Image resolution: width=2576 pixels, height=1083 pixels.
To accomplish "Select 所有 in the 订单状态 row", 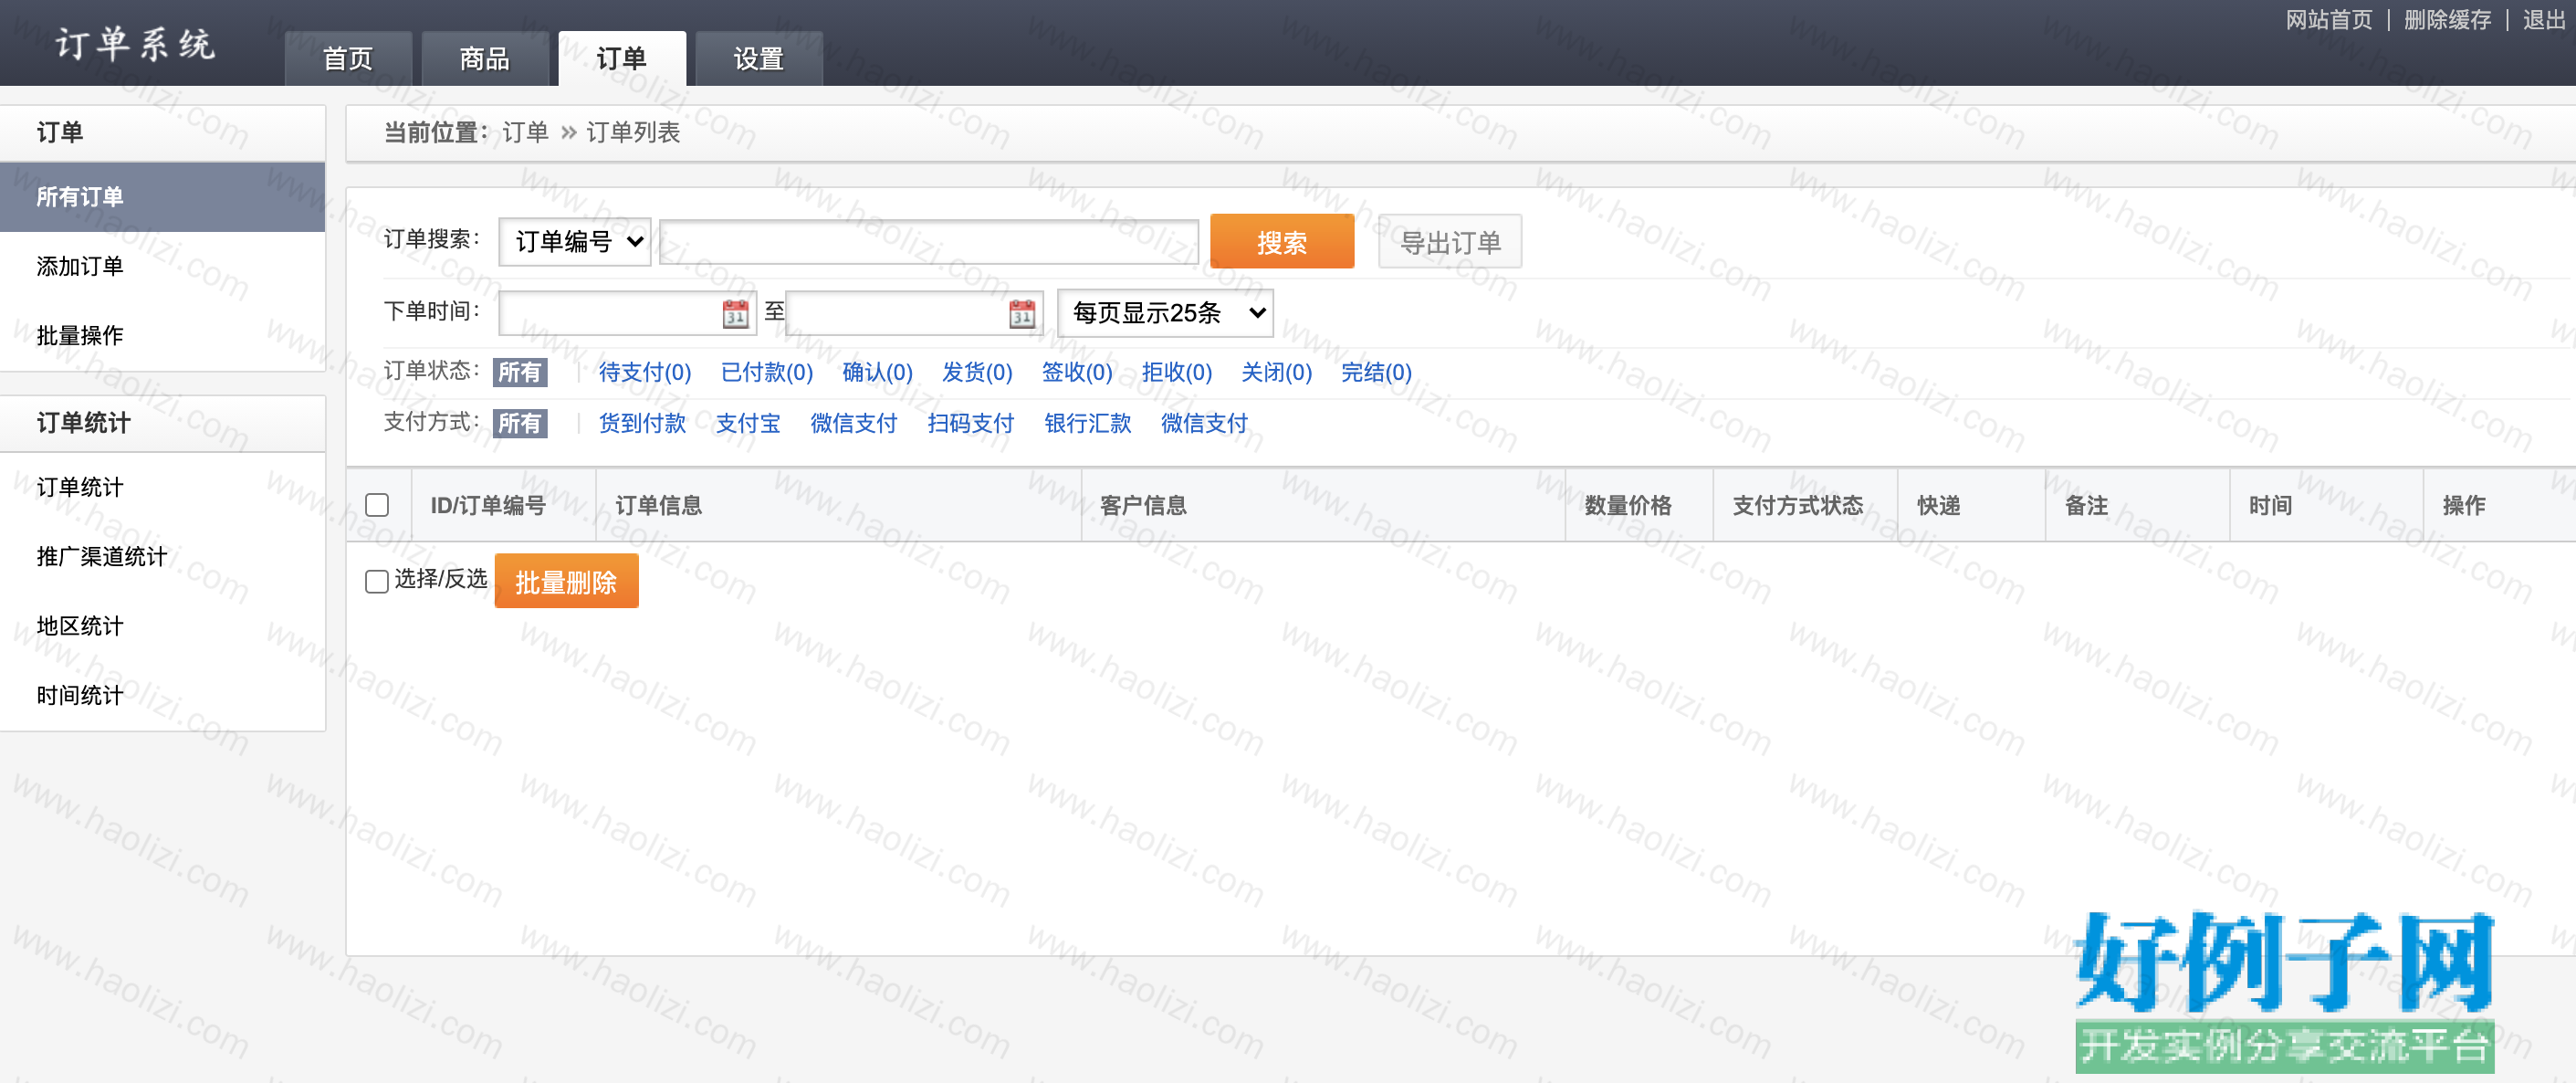I will pos(520,372).
